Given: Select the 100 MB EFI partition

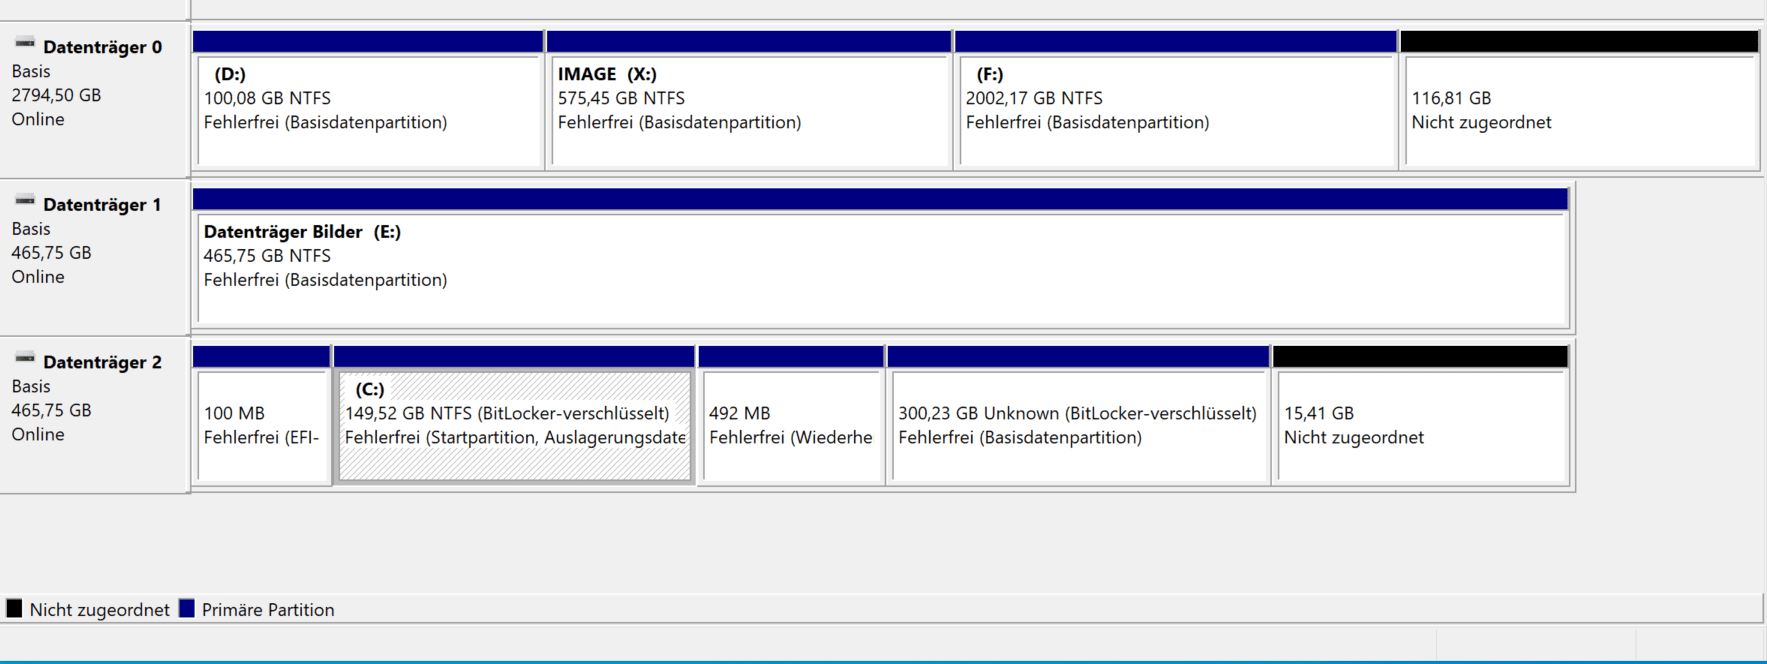Looking at the screenshot, I should click(x=262, y=425).
